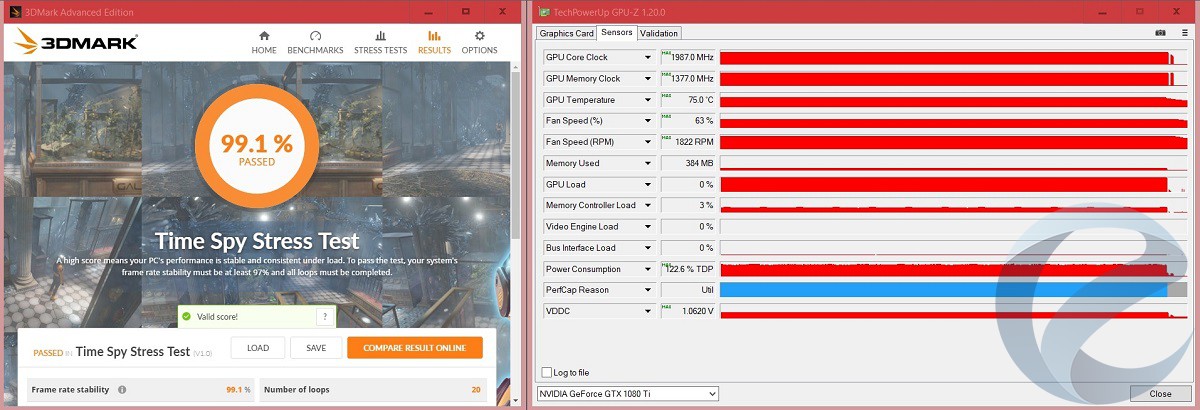1200x410 pixels.
Task: Expand GPU Temperature sensor dropdown
Action: click(648, 100)
